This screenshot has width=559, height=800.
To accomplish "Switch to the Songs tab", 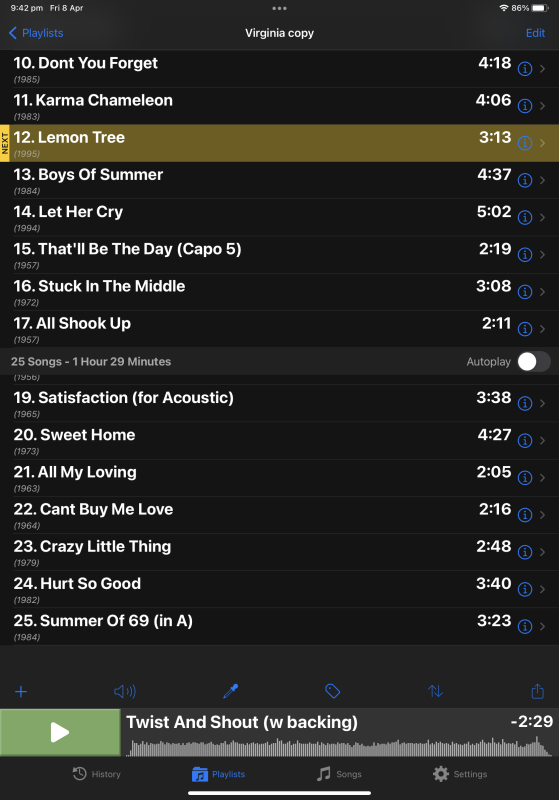I will 339,774.
